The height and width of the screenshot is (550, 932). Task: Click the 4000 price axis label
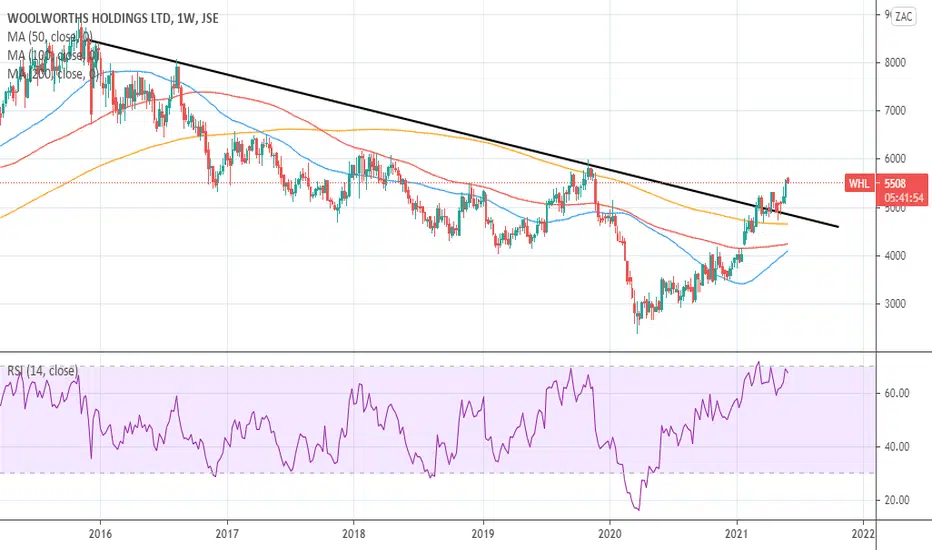895,256
